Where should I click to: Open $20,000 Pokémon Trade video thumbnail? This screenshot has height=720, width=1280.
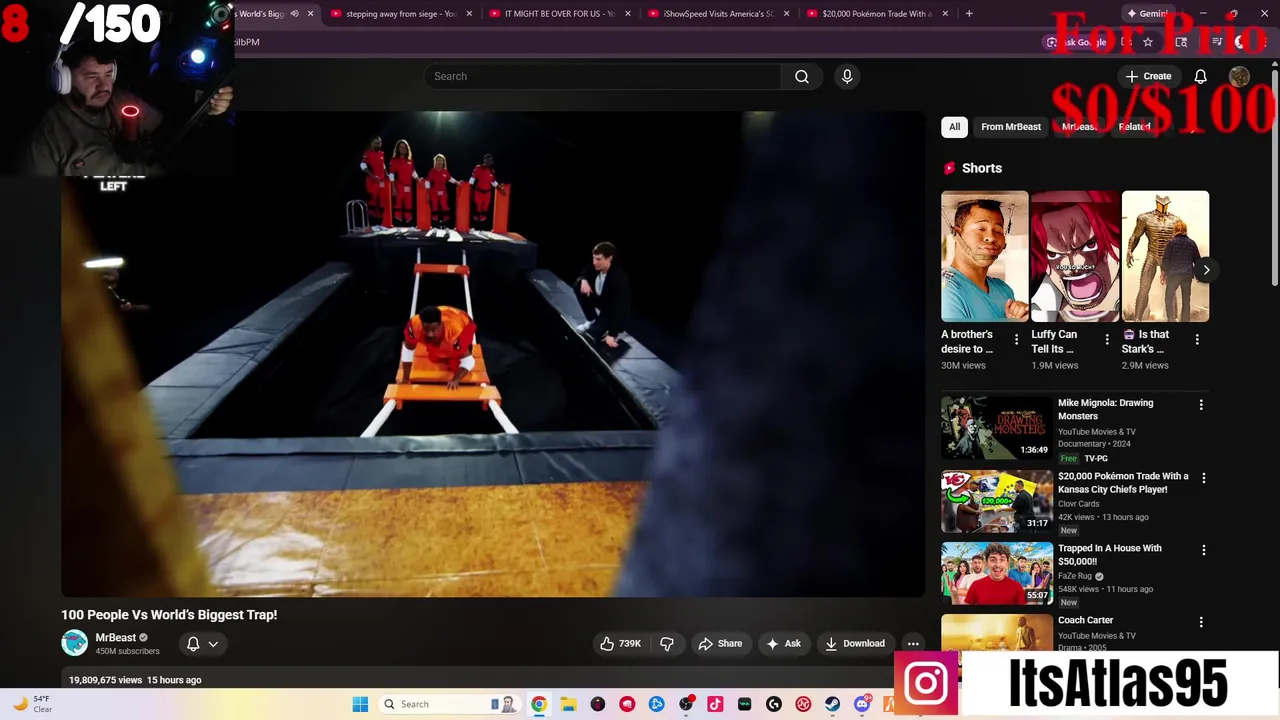tap(997, 501)
